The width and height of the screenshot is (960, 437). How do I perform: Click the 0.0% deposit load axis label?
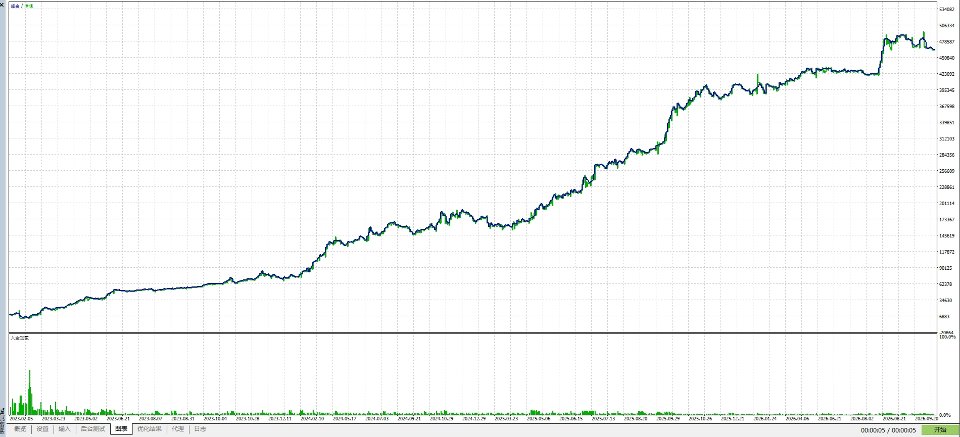[x=945, y=416]
